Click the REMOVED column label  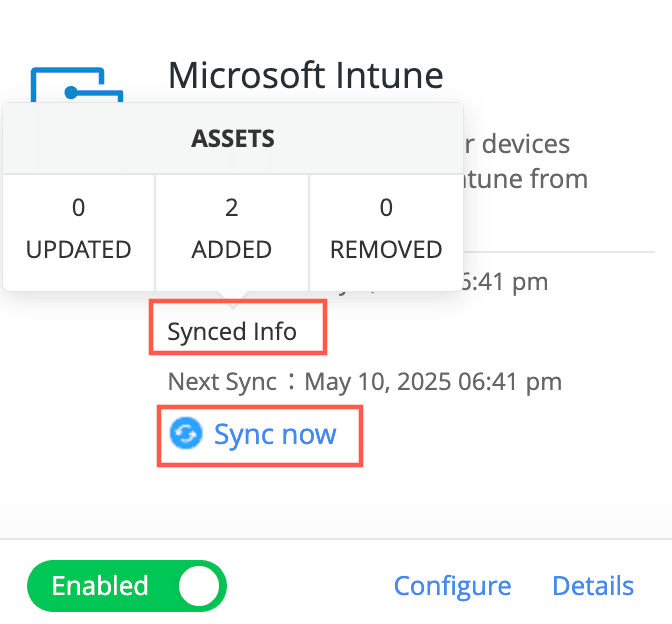[386, 249]
